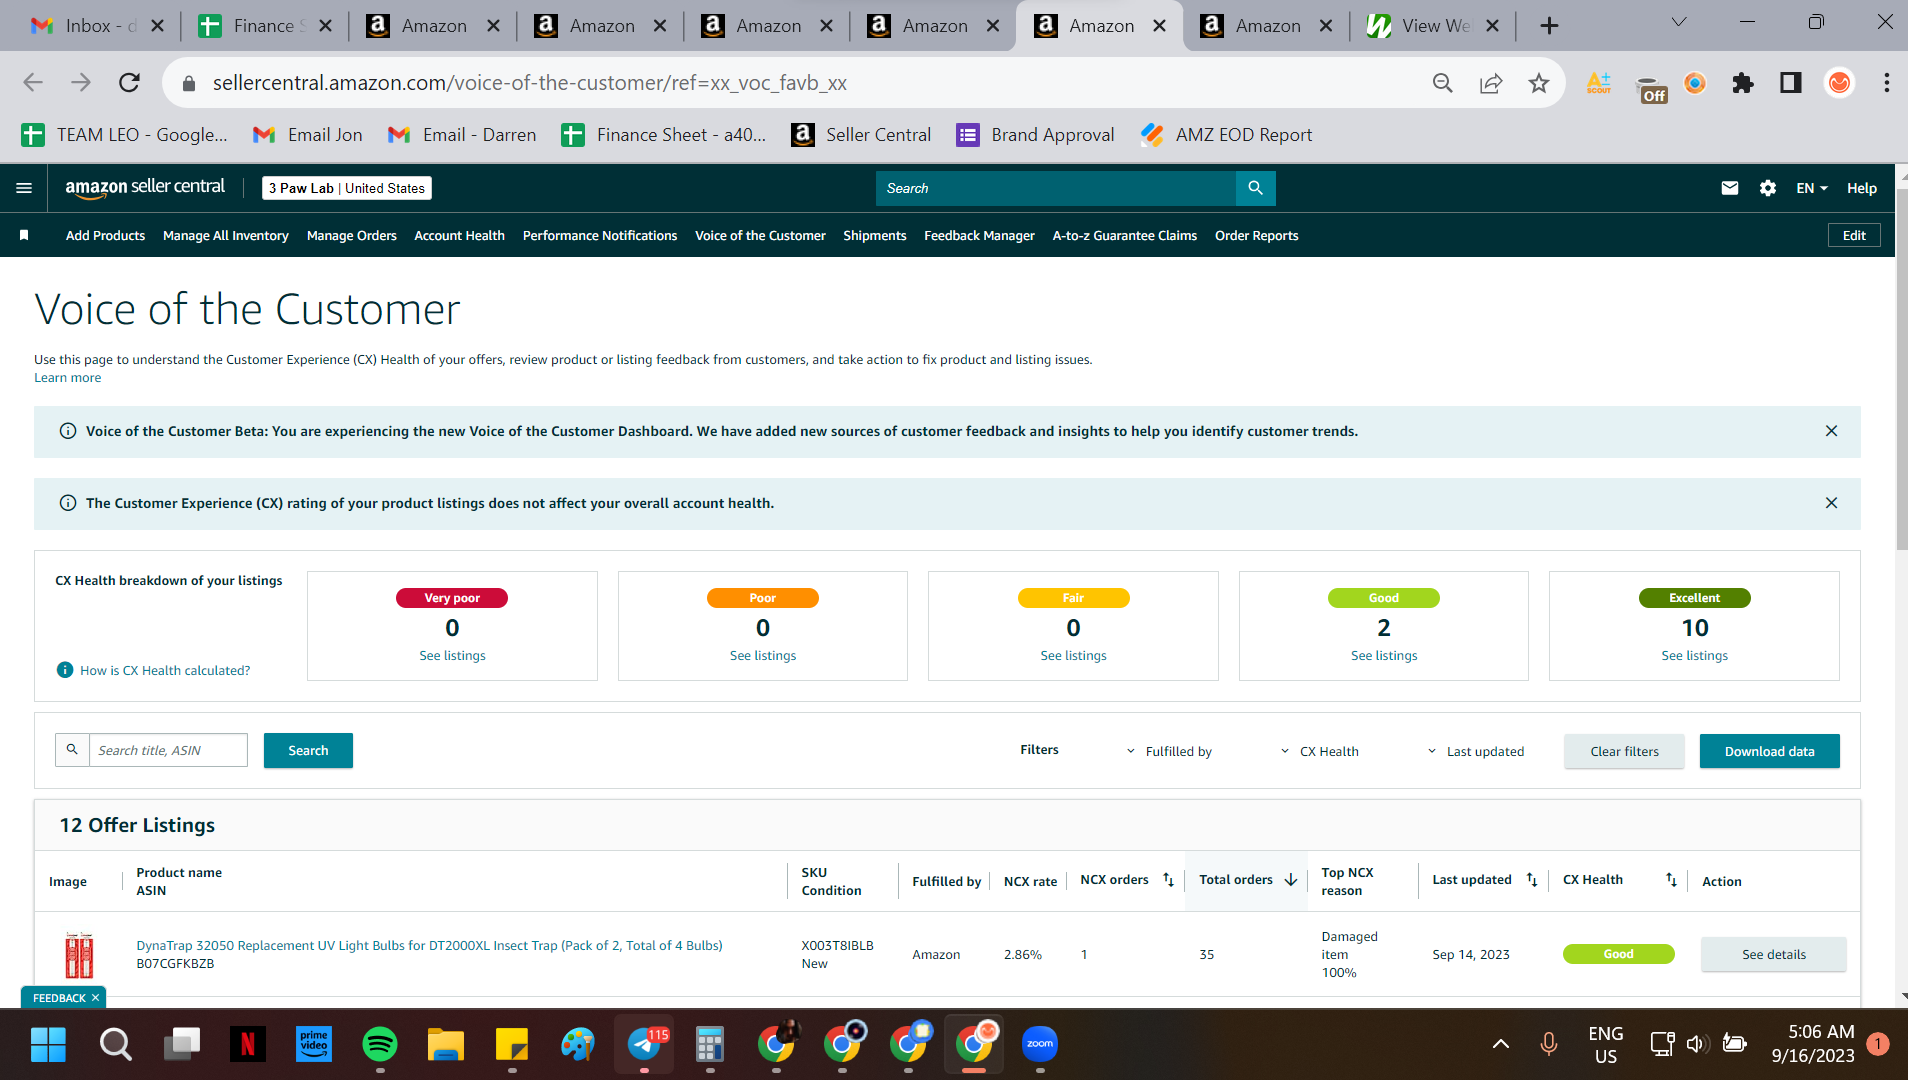
Task: See listings under Good rating
Action: point(1383,655)
